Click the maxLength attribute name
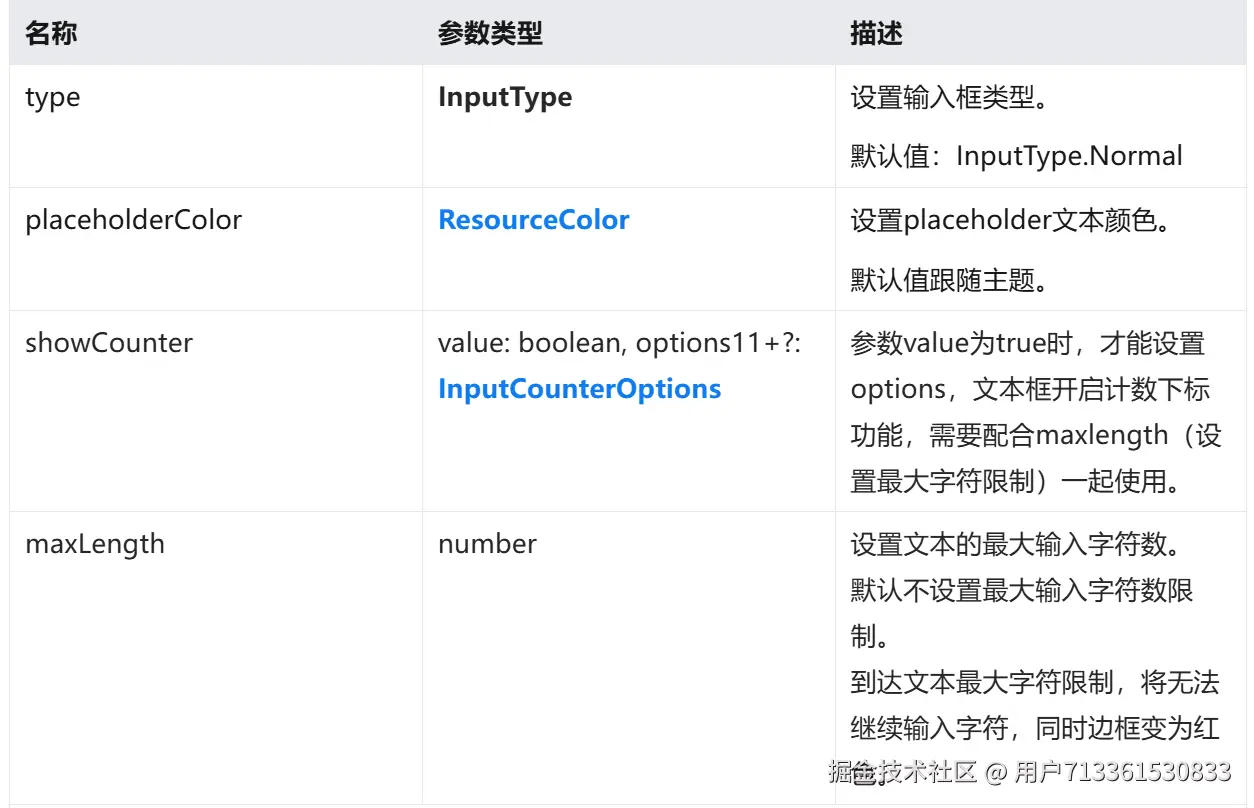This screenshot has width=1254, height=808. click(95, 544)
